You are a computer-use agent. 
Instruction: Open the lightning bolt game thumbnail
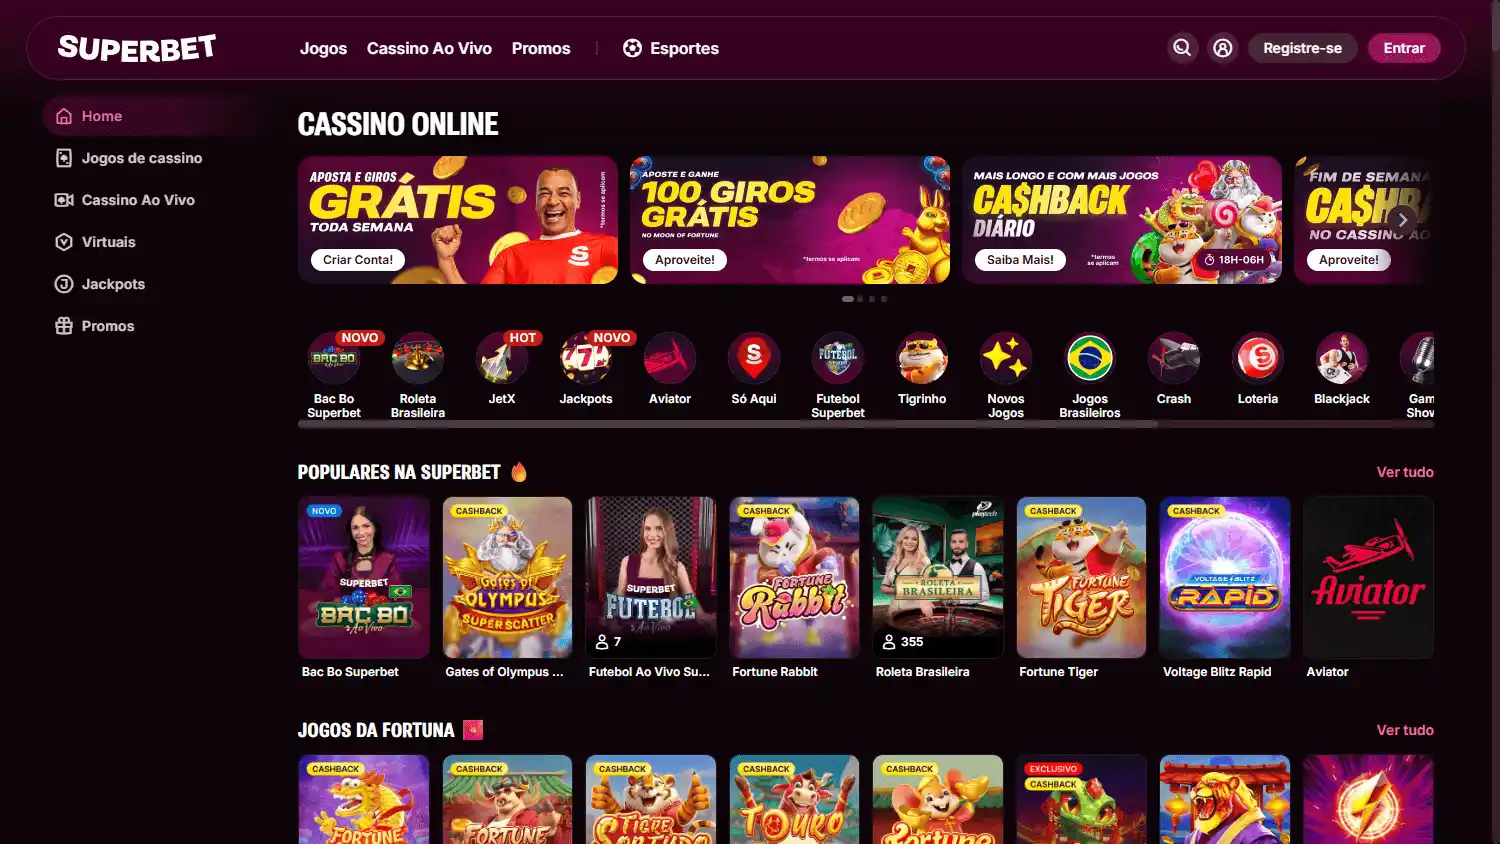coord(1368,800)
